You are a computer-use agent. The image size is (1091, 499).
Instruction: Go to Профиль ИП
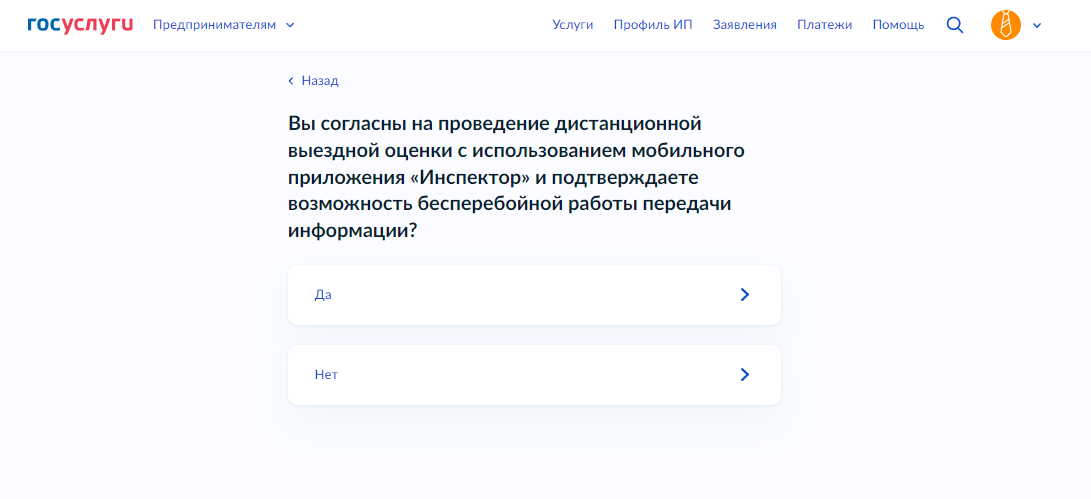pos(653,25)
